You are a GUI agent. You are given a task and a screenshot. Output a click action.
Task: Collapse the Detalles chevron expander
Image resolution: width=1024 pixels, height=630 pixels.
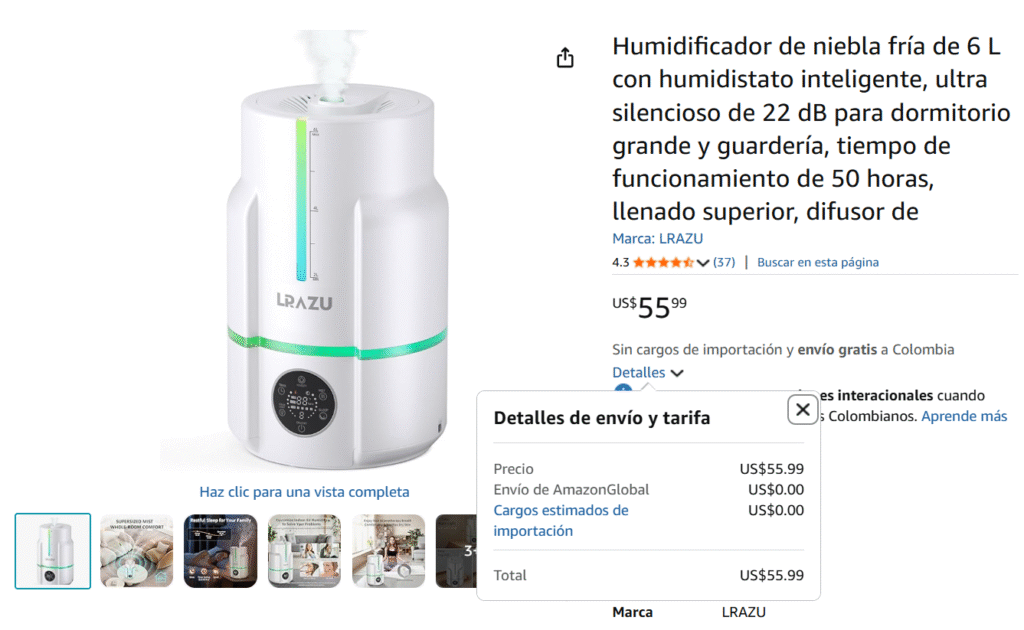[x=677, y=373]
